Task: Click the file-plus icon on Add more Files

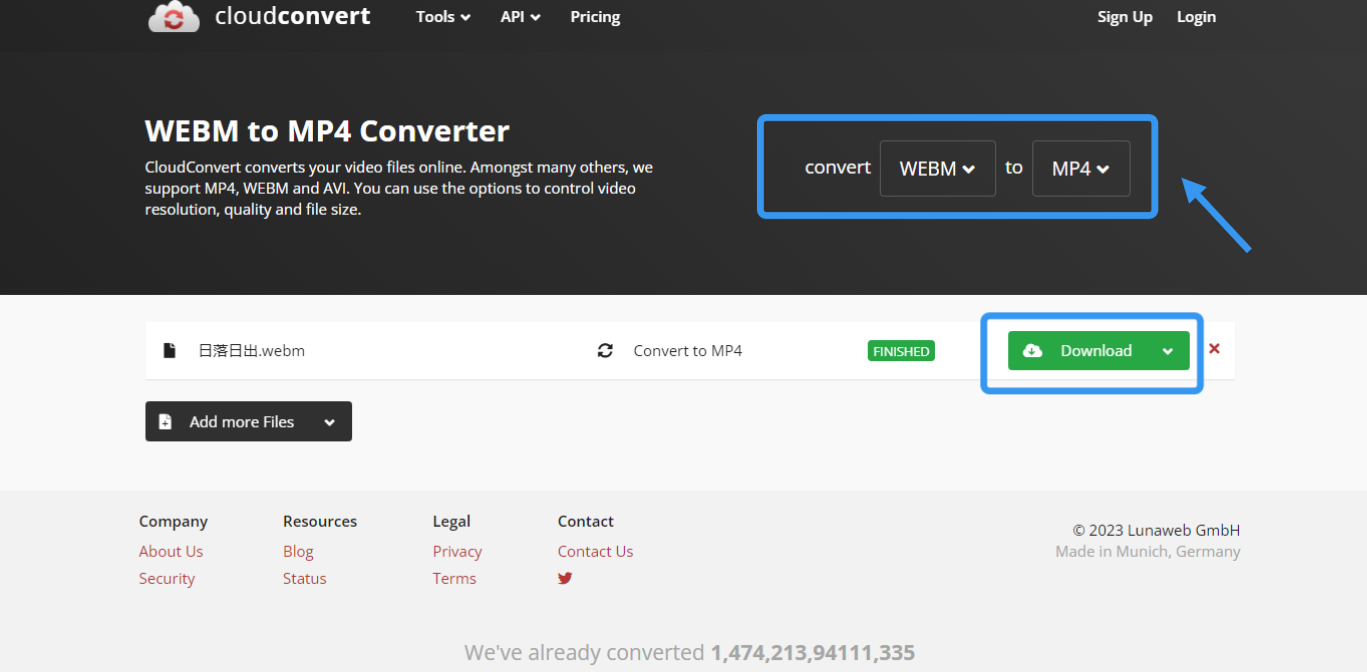Action: [165, 422]
